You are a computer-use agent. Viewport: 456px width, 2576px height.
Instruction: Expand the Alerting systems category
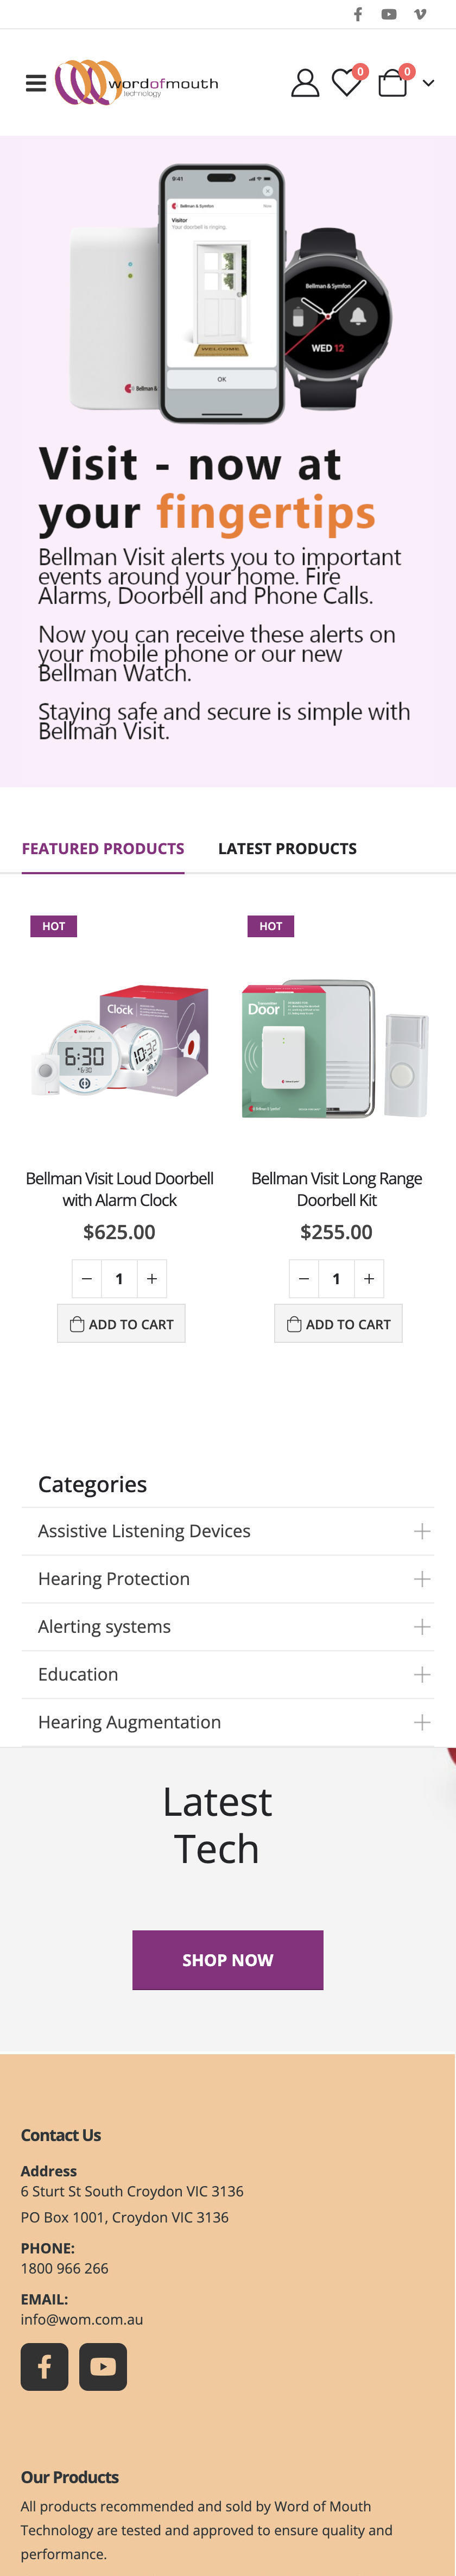422,1627
